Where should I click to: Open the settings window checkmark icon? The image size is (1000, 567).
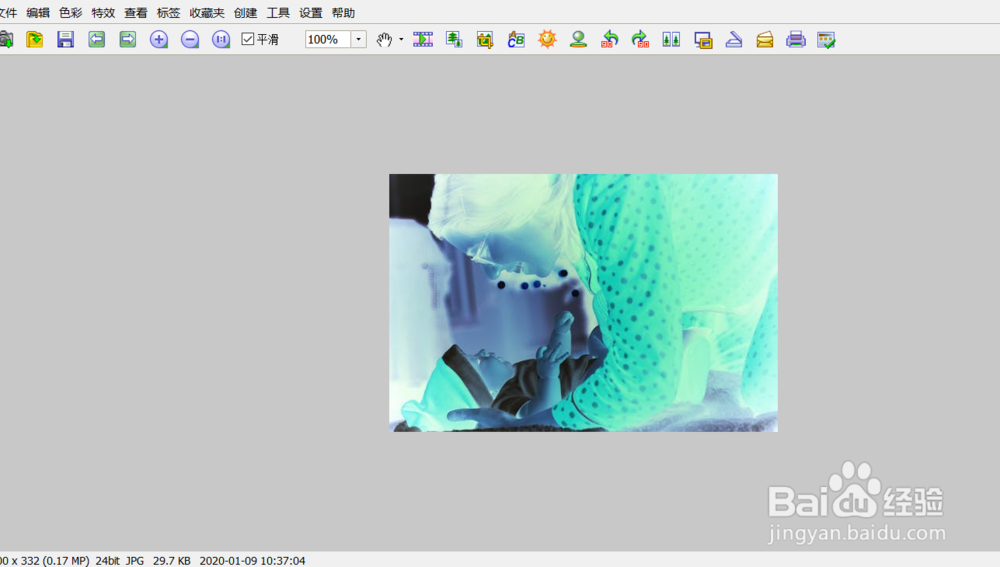pos(827,40)
